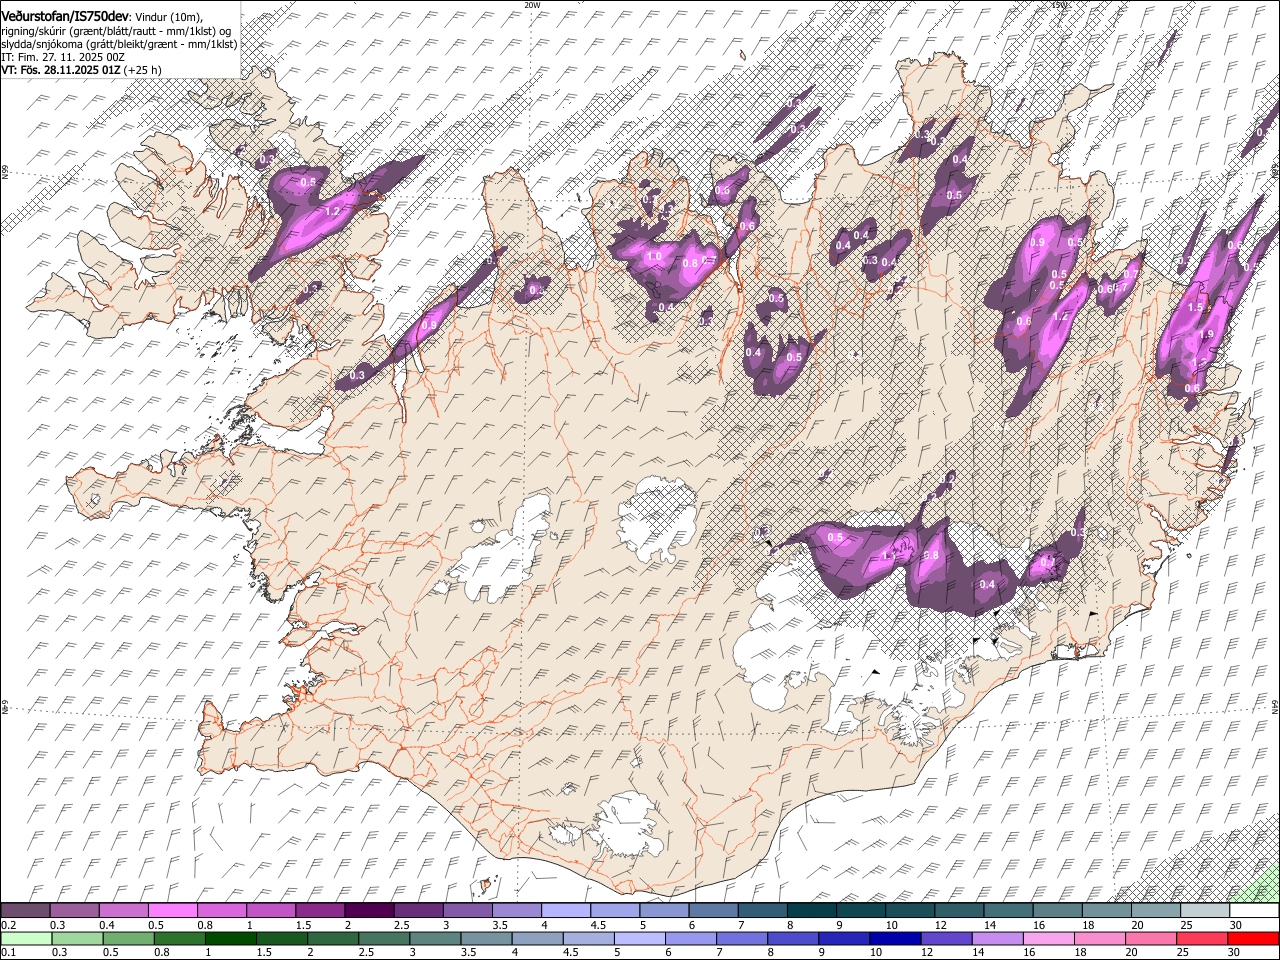
Task: Click the pink 16 swatch in rain legend
Action: pos(1049,939)
